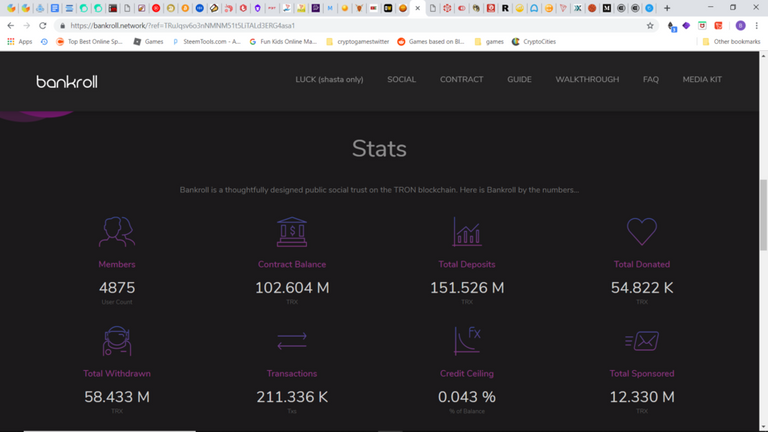Select the 102.604 M balance value
768x432 pixels.
(292, 288)
